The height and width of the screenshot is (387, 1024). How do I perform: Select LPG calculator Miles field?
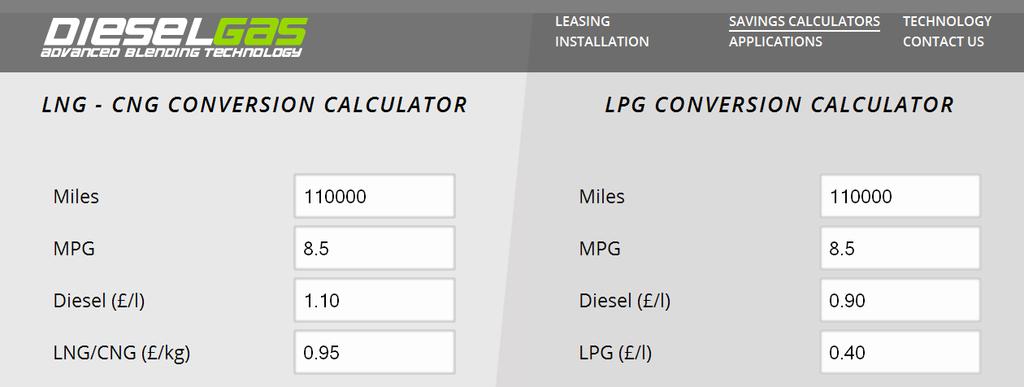point(900,196)
